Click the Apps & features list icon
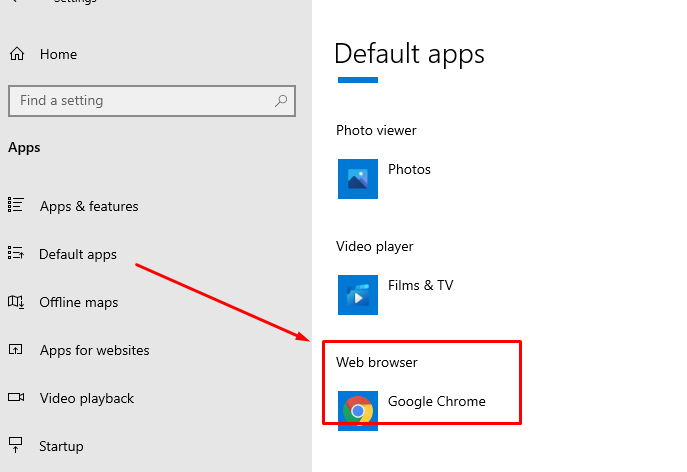 pyautogui.click(x=16, y=206)
